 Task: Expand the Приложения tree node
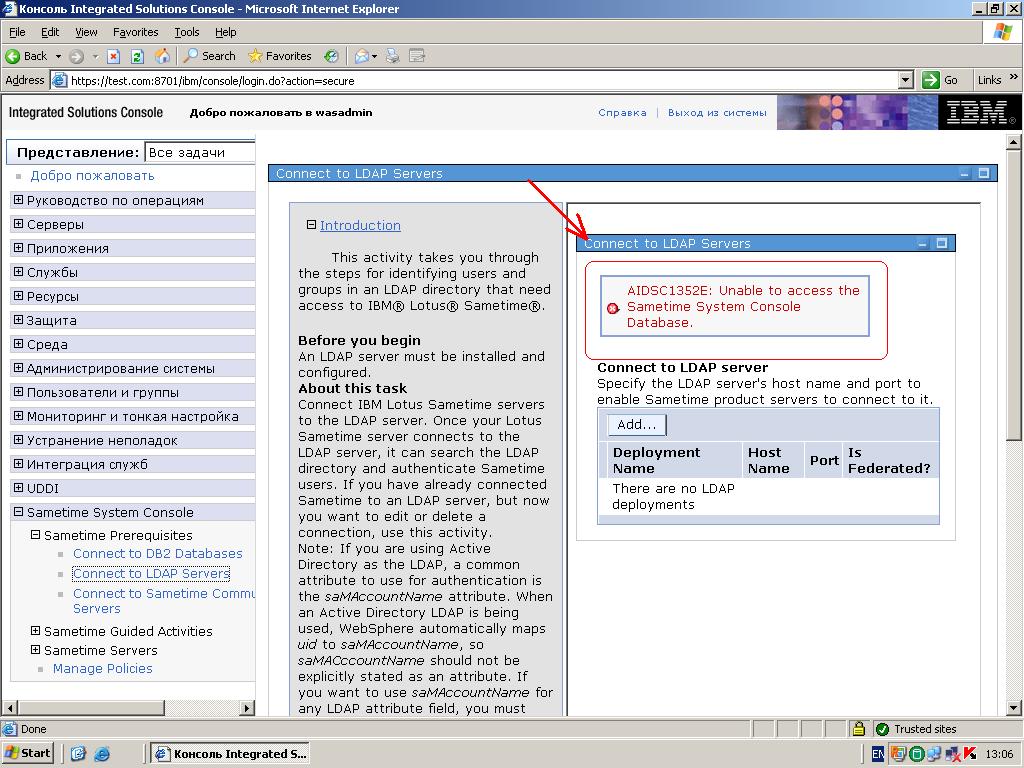coord(19,248)
